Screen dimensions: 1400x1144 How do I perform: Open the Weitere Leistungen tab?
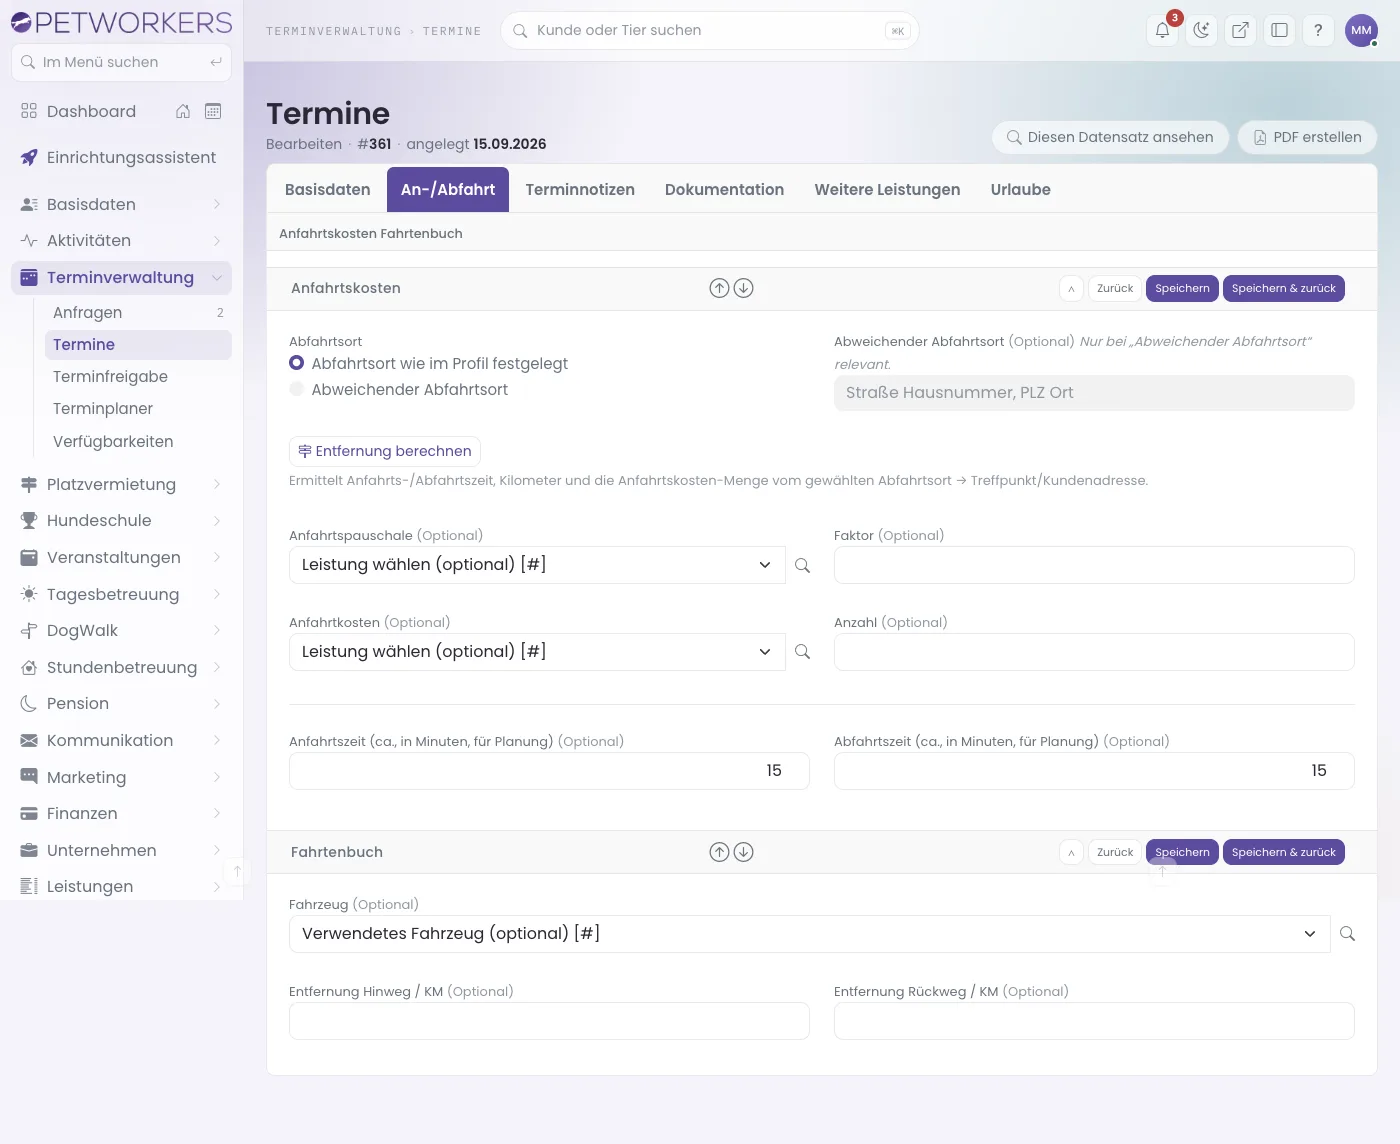coord(887,190)
